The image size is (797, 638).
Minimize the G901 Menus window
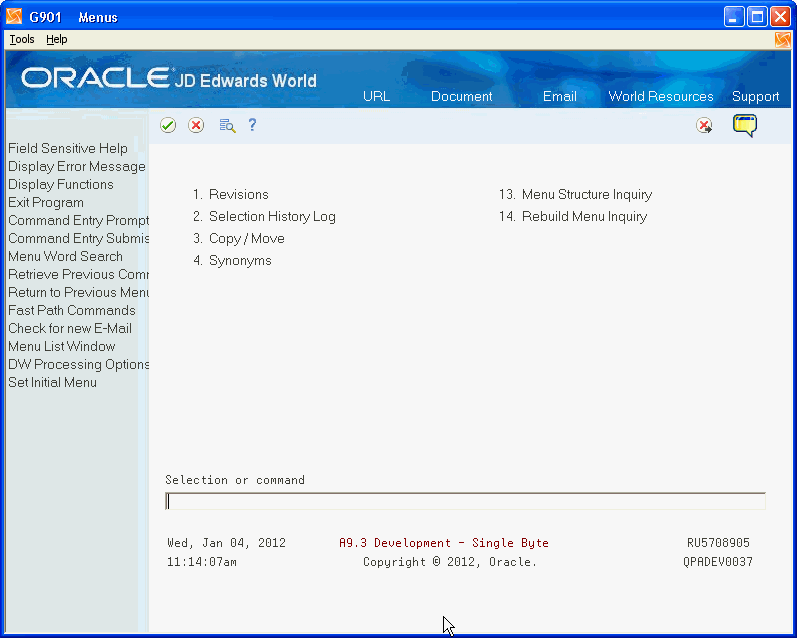click(x=733, y=17)
